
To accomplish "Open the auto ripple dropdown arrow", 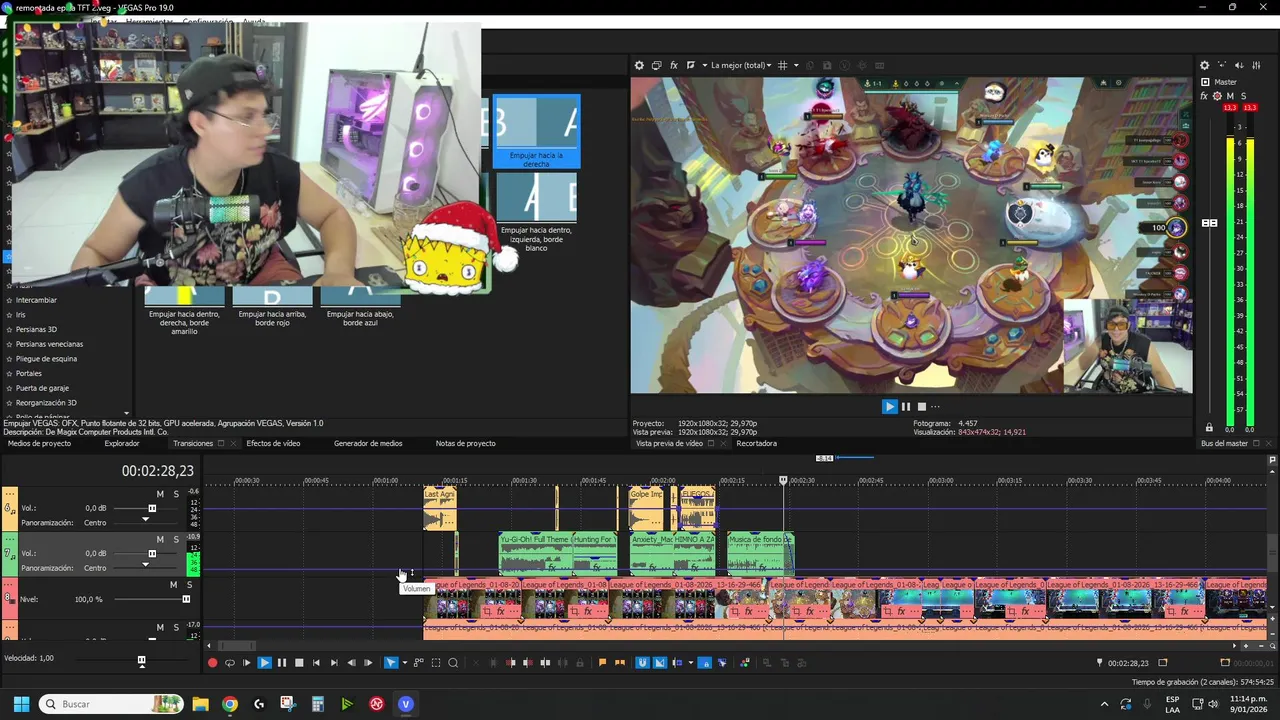I will coord(691,662).
